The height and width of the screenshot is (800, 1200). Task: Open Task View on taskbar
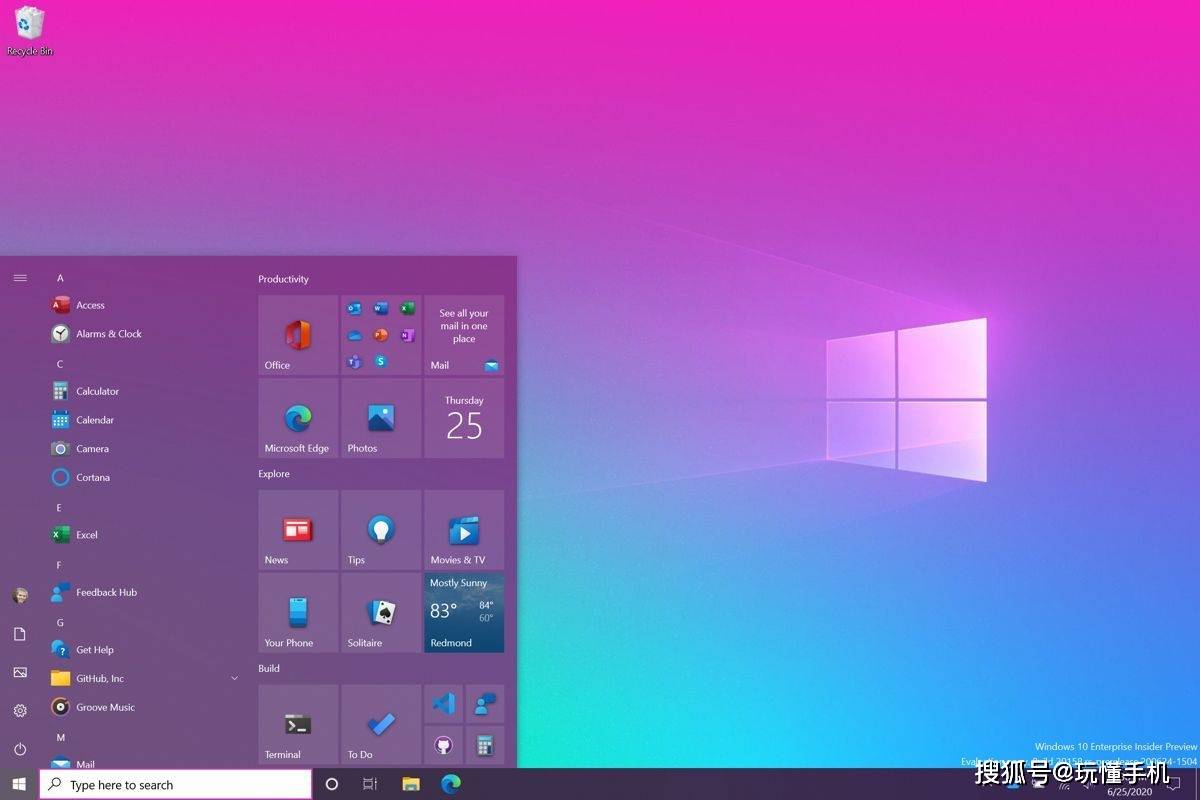(x=369, y=785)
